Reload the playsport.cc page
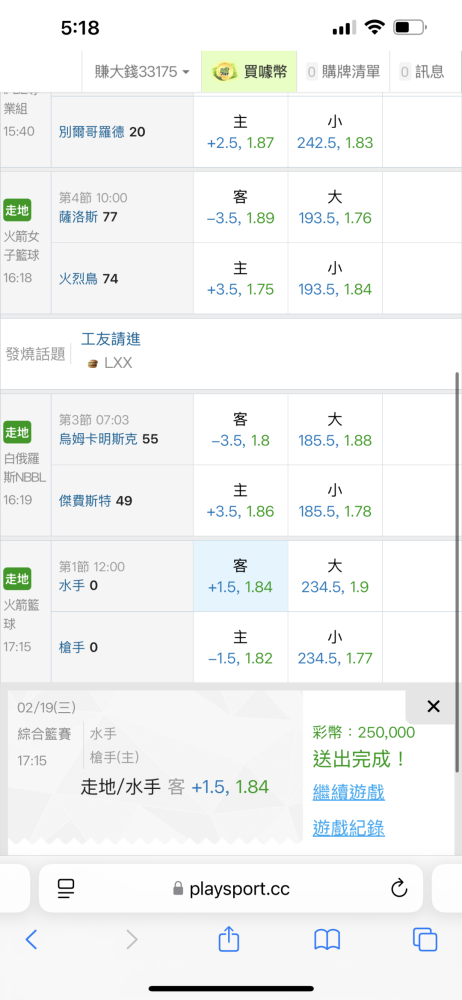Viewport: 462px width, 1000px height. [399, 888]
